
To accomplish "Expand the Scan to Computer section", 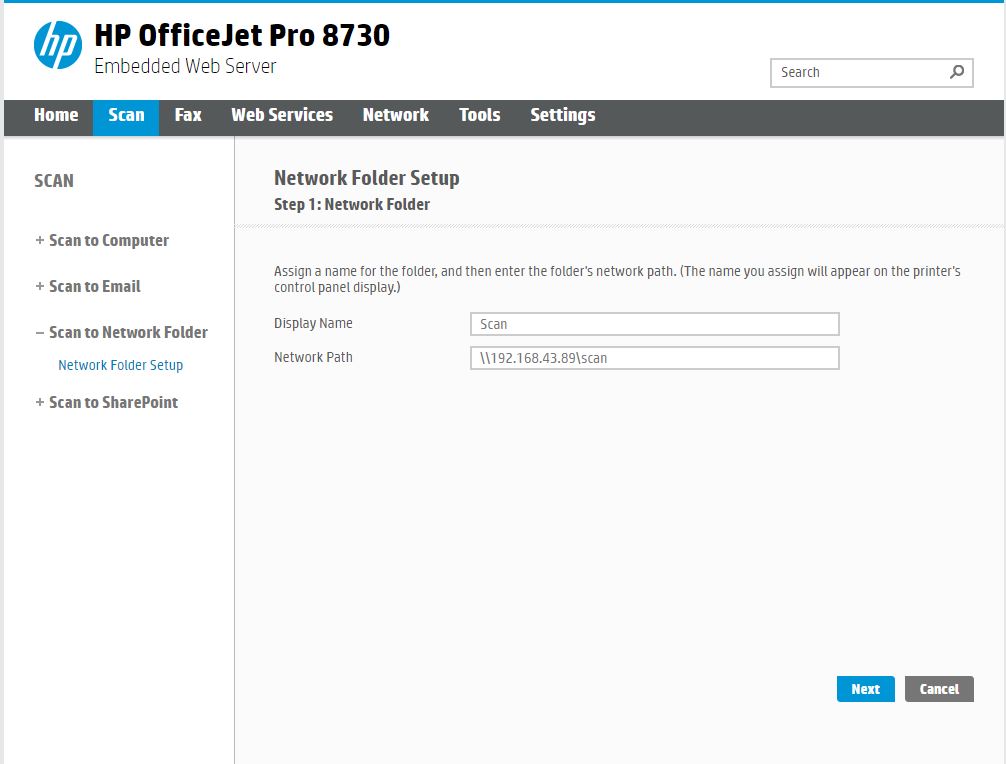I will point(108,240).
